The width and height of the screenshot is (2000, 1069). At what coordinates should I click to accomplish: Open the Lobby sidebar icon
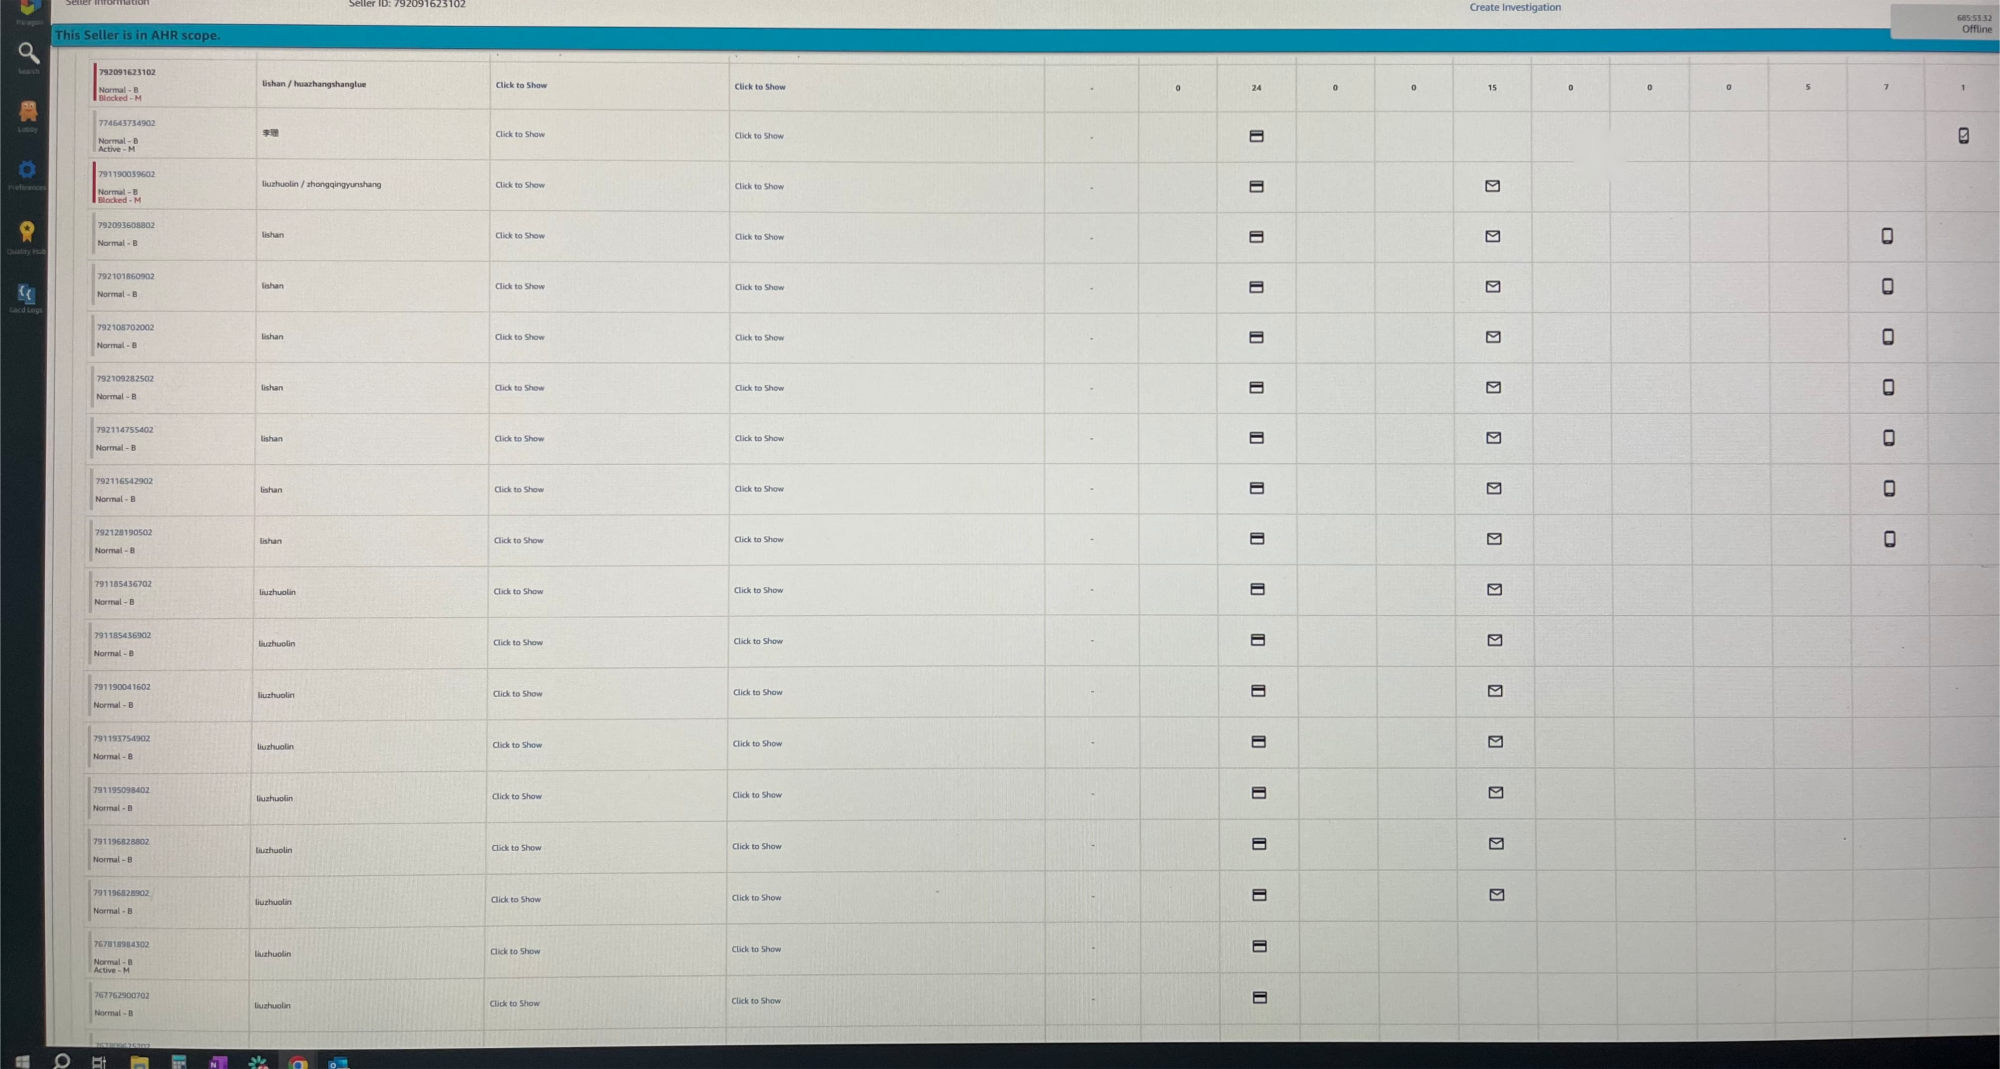[x=28, y=112]
